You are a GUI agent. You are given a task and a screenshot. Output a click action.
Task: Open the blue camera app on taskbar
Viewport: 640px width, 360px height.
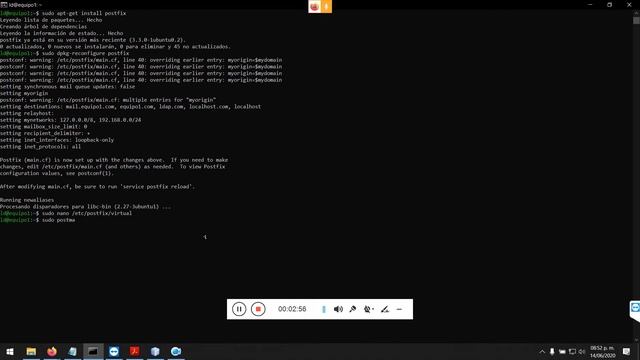pyautogui.click(x=176, y=351)
